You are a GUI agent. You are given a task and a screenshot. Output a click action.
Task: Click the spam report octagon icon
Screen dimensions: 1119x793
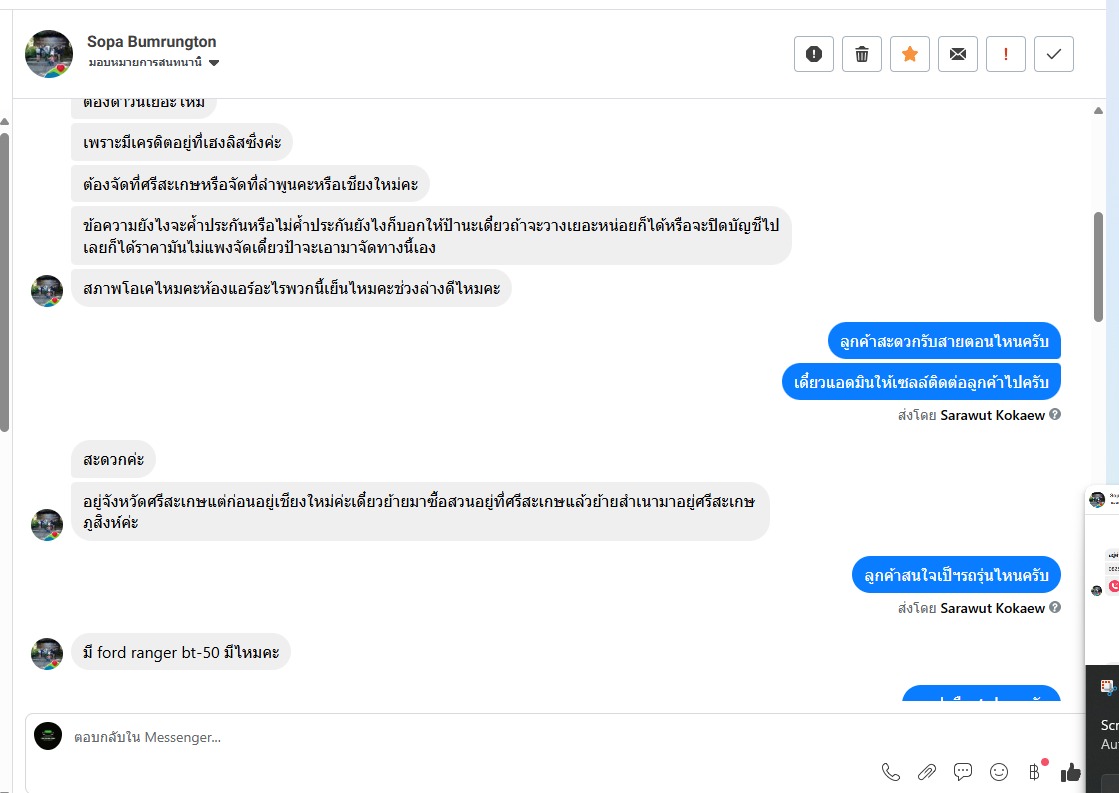tap(813, 54)
